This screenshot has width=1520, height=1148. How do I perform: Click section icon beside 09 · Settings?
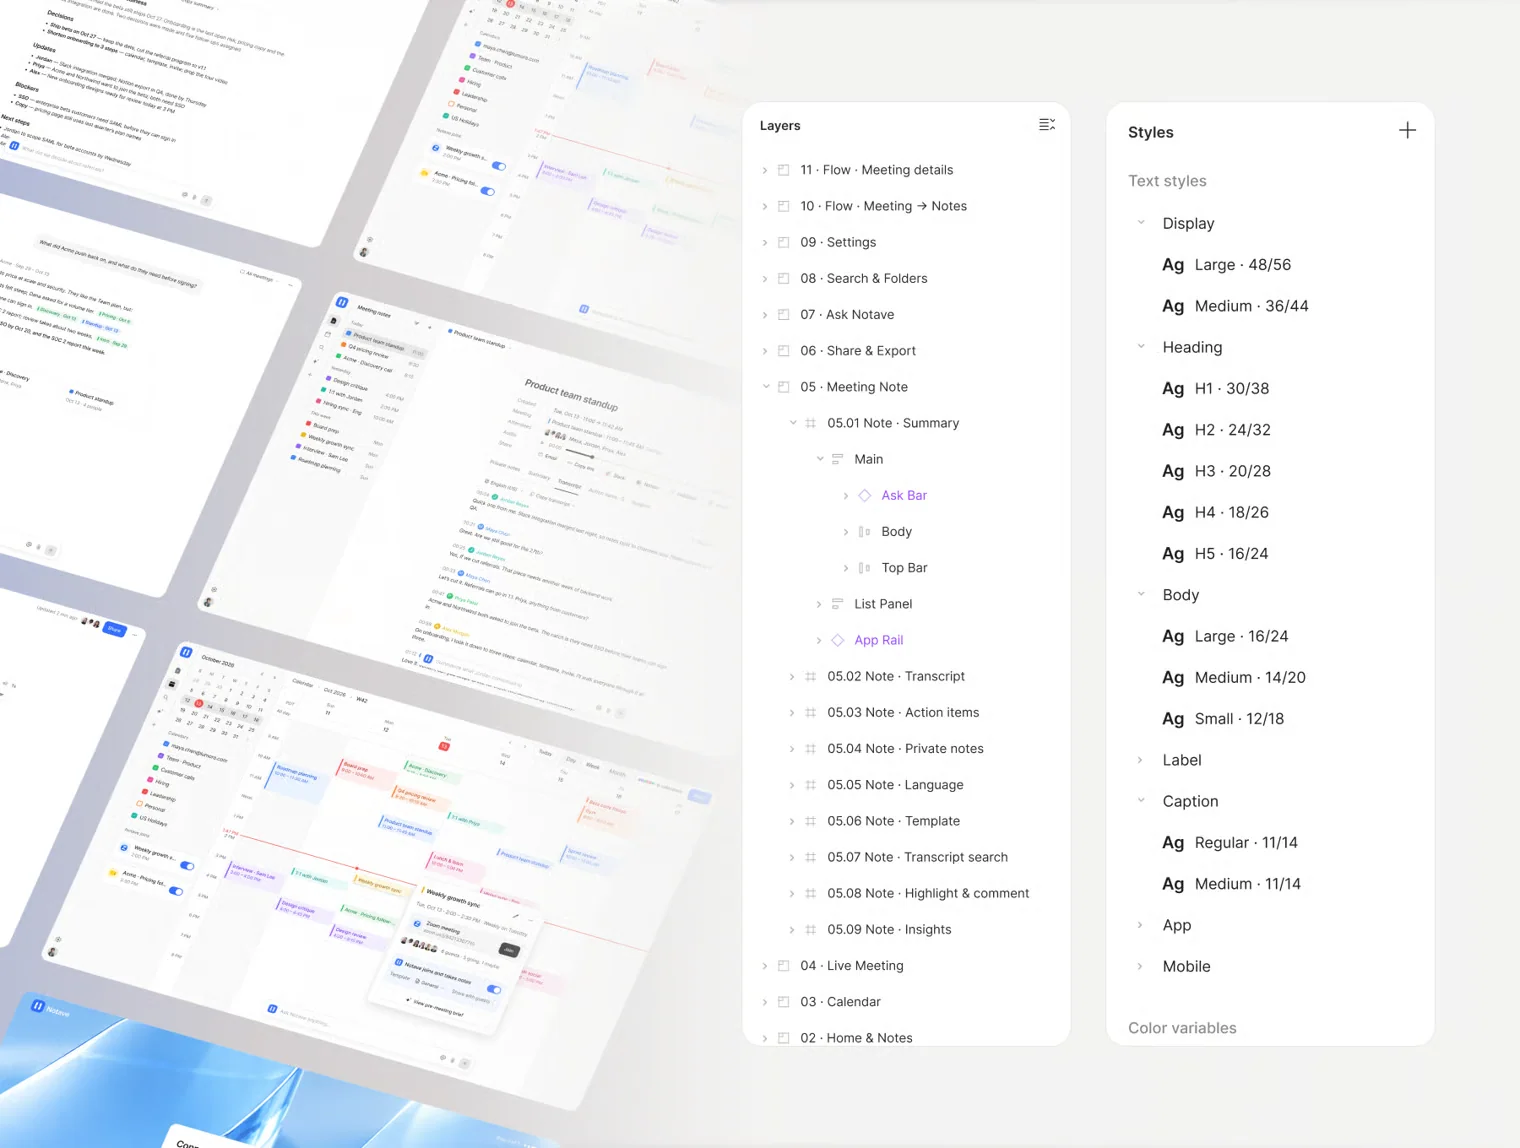(x=784, y=243)
